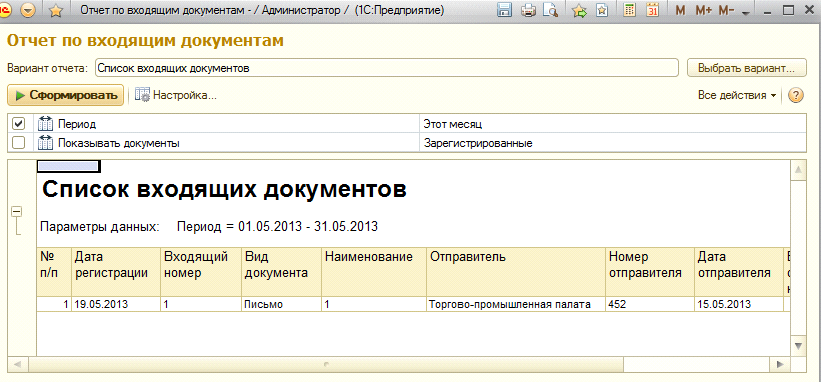This screenshot has width=821, height=382.
Task: Uncheck the Период checkbox
Action: coord(18,124)
